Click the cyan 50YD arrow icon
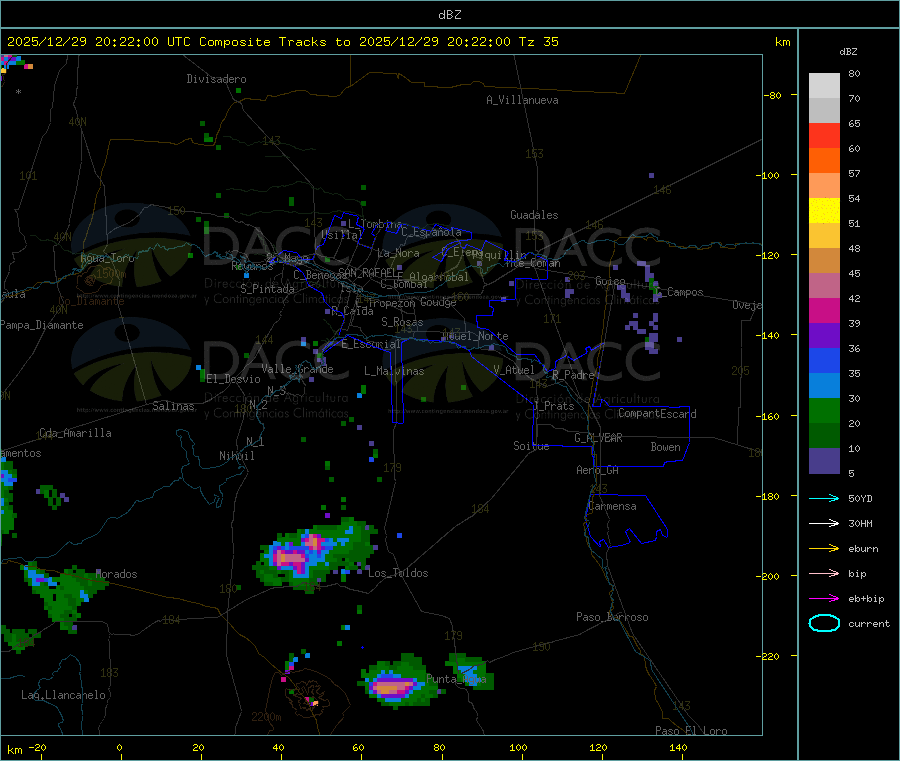The height and width of the screenshot is (761, 900). point(824,498)
